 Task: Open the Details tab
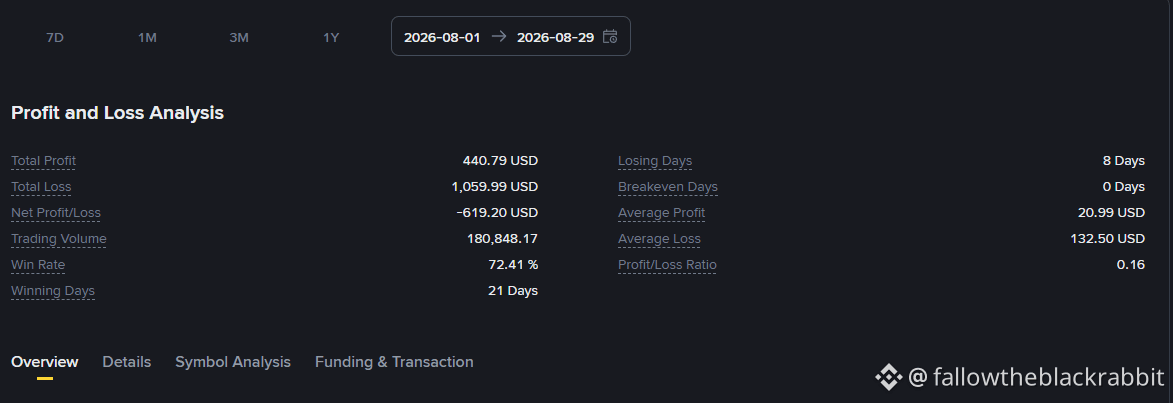[126, 362]
